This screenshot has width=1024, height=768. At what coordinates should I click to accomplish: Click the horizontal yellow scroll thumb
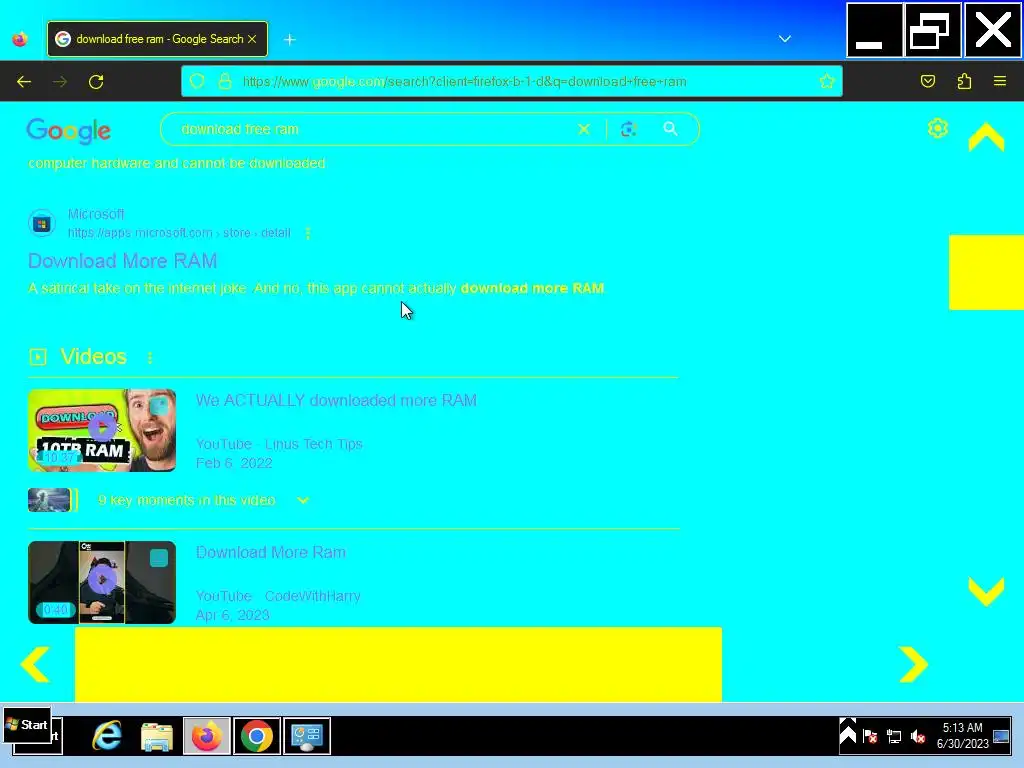click(x=398, y=664)
